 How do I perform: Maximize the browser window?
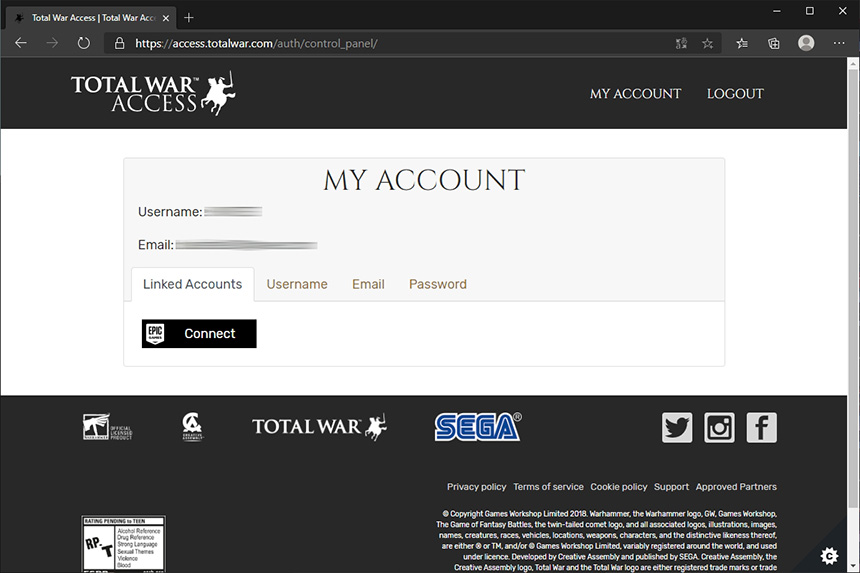[810, 11]
